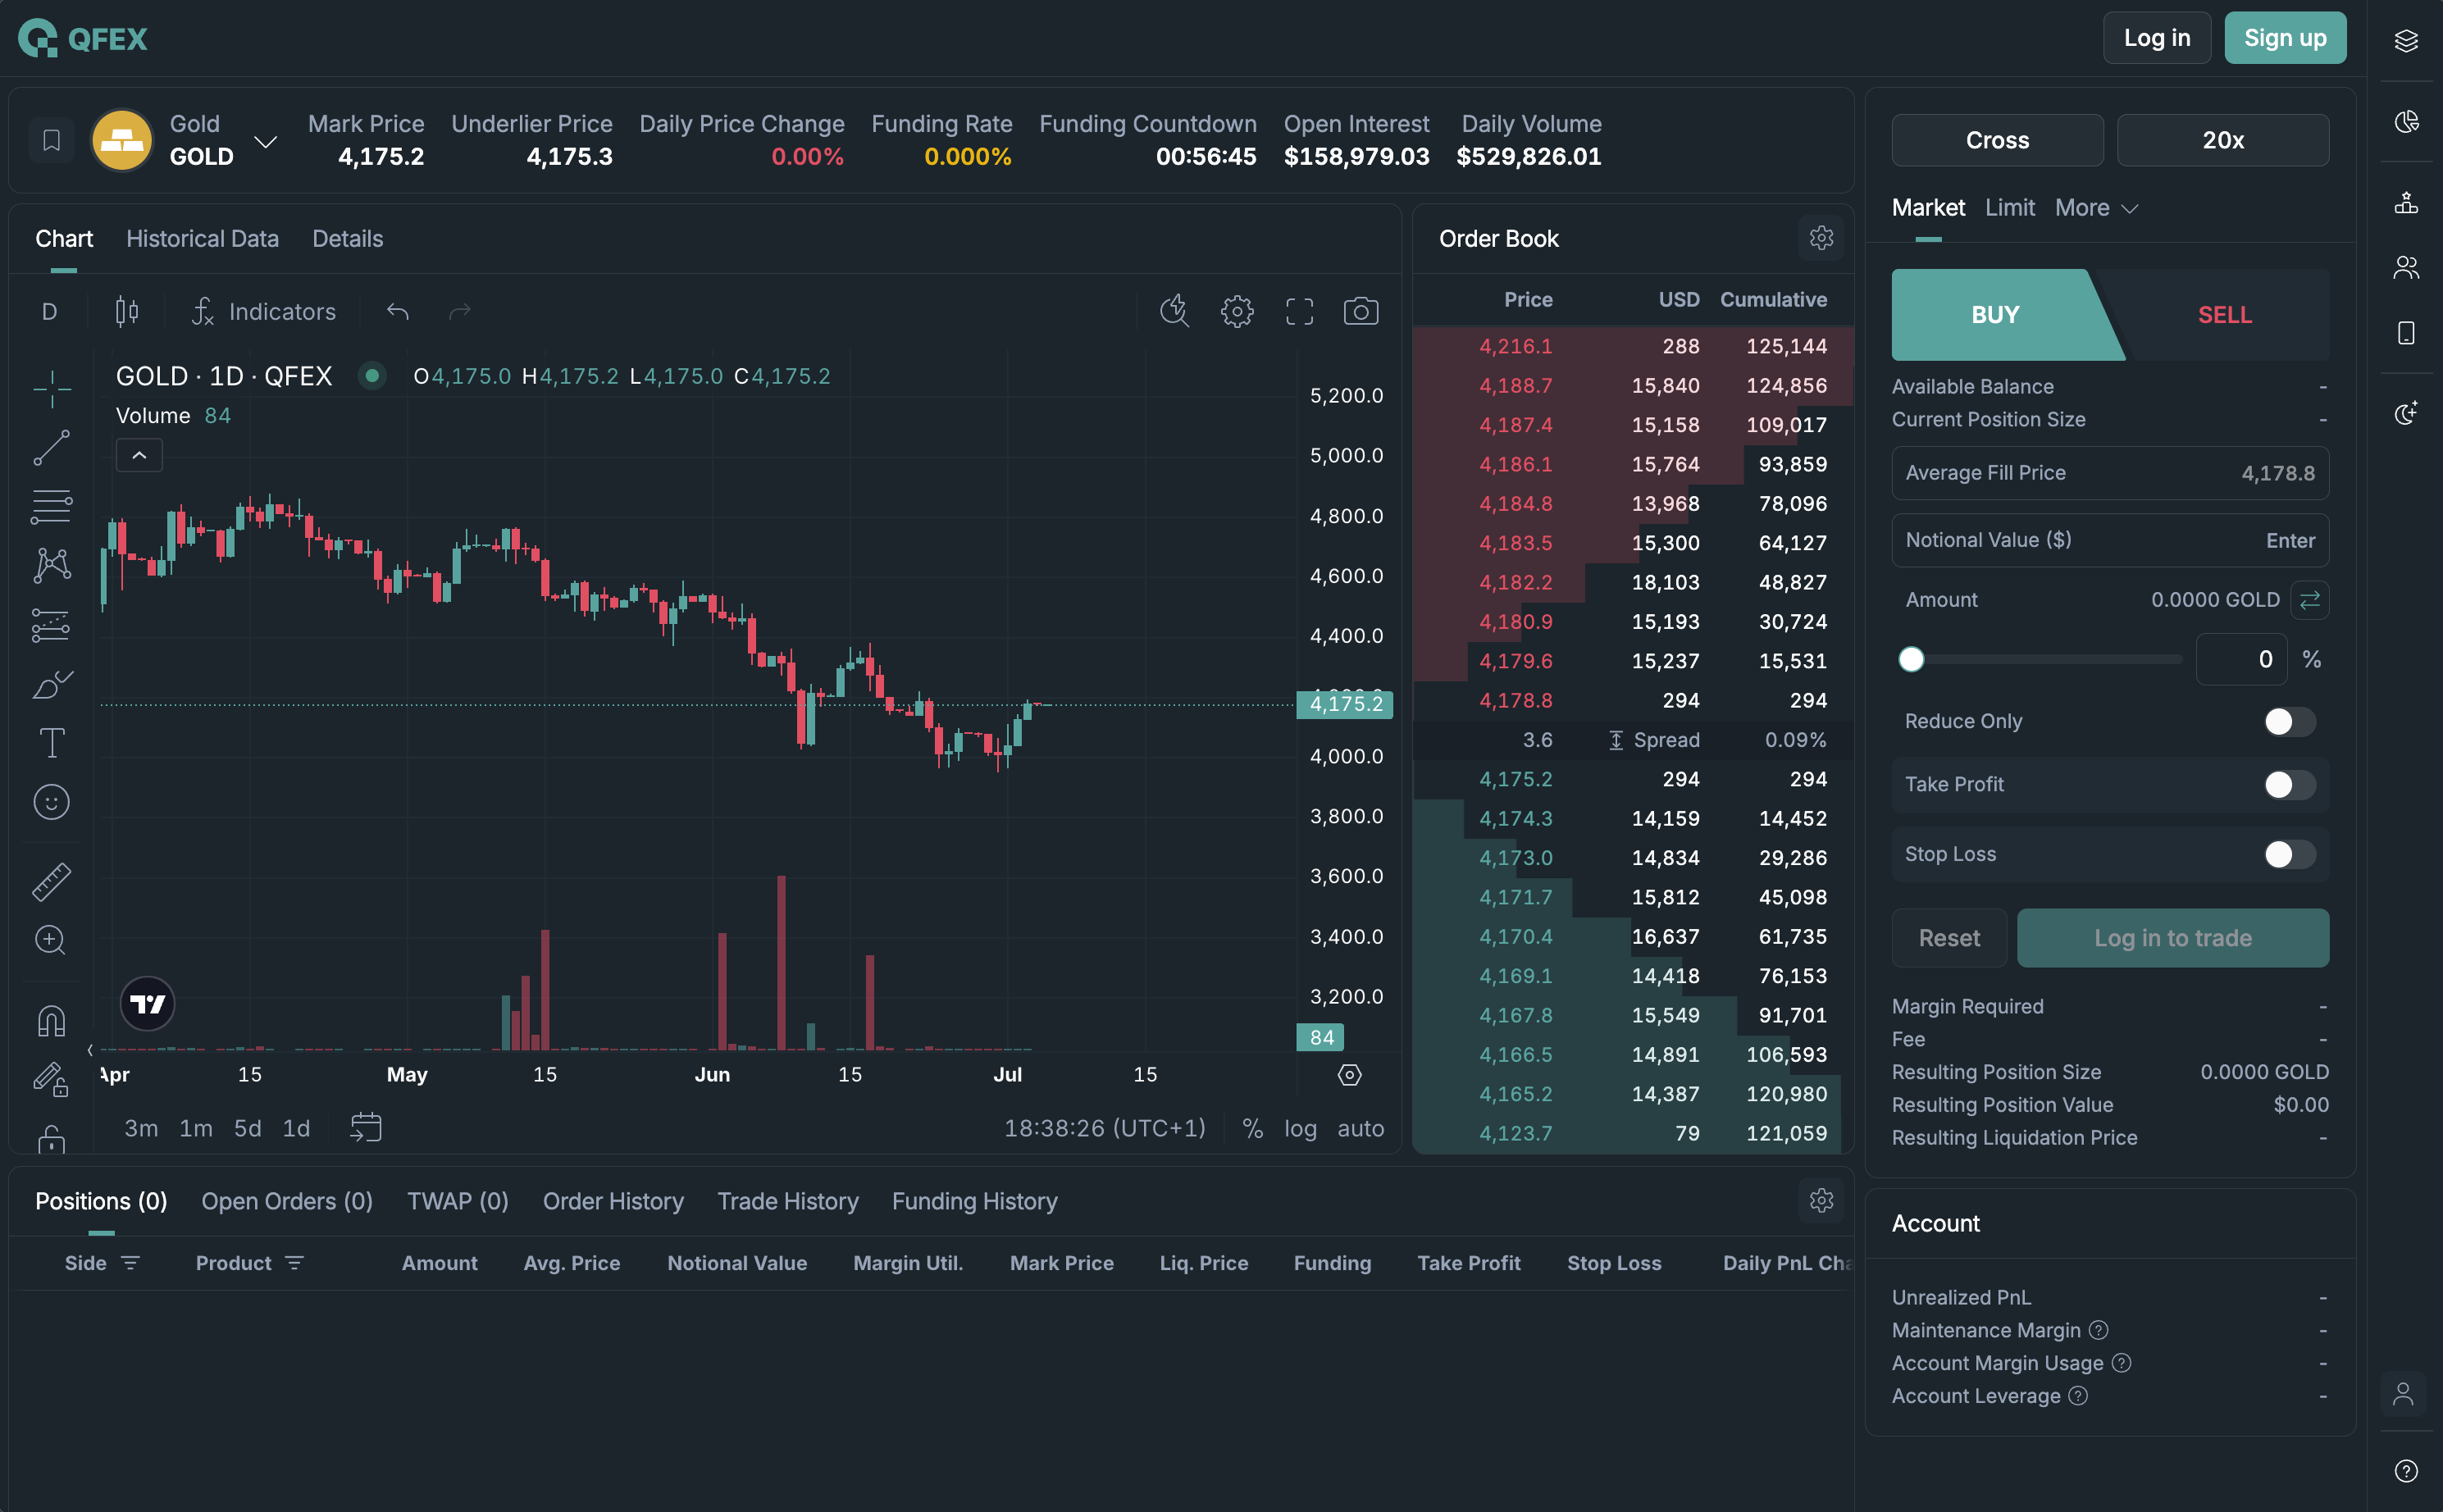Open Order Book settings gear
Viewport: 2443px width, 1512px height.
[x=1821, y=238]
